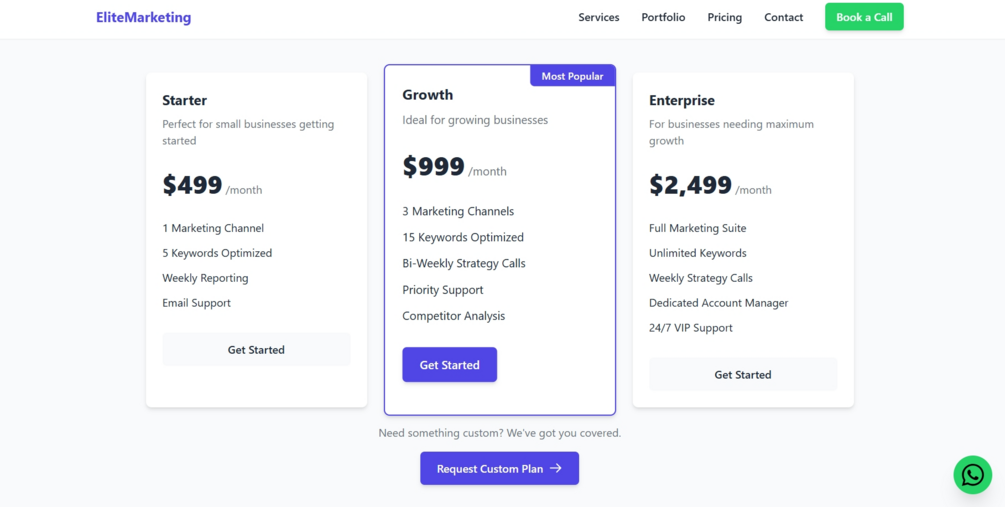
Task: Open the Services nav item
Action: [598, 17]
